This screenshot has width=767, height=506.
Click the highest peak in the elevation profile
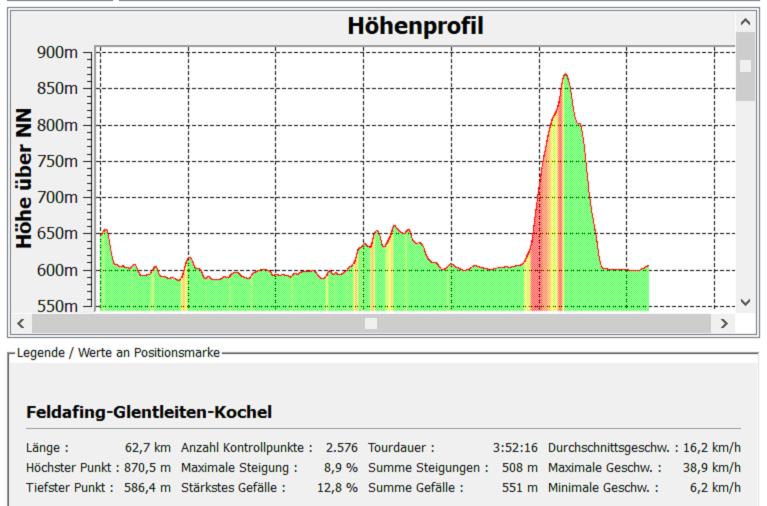[x=565, y=75]
